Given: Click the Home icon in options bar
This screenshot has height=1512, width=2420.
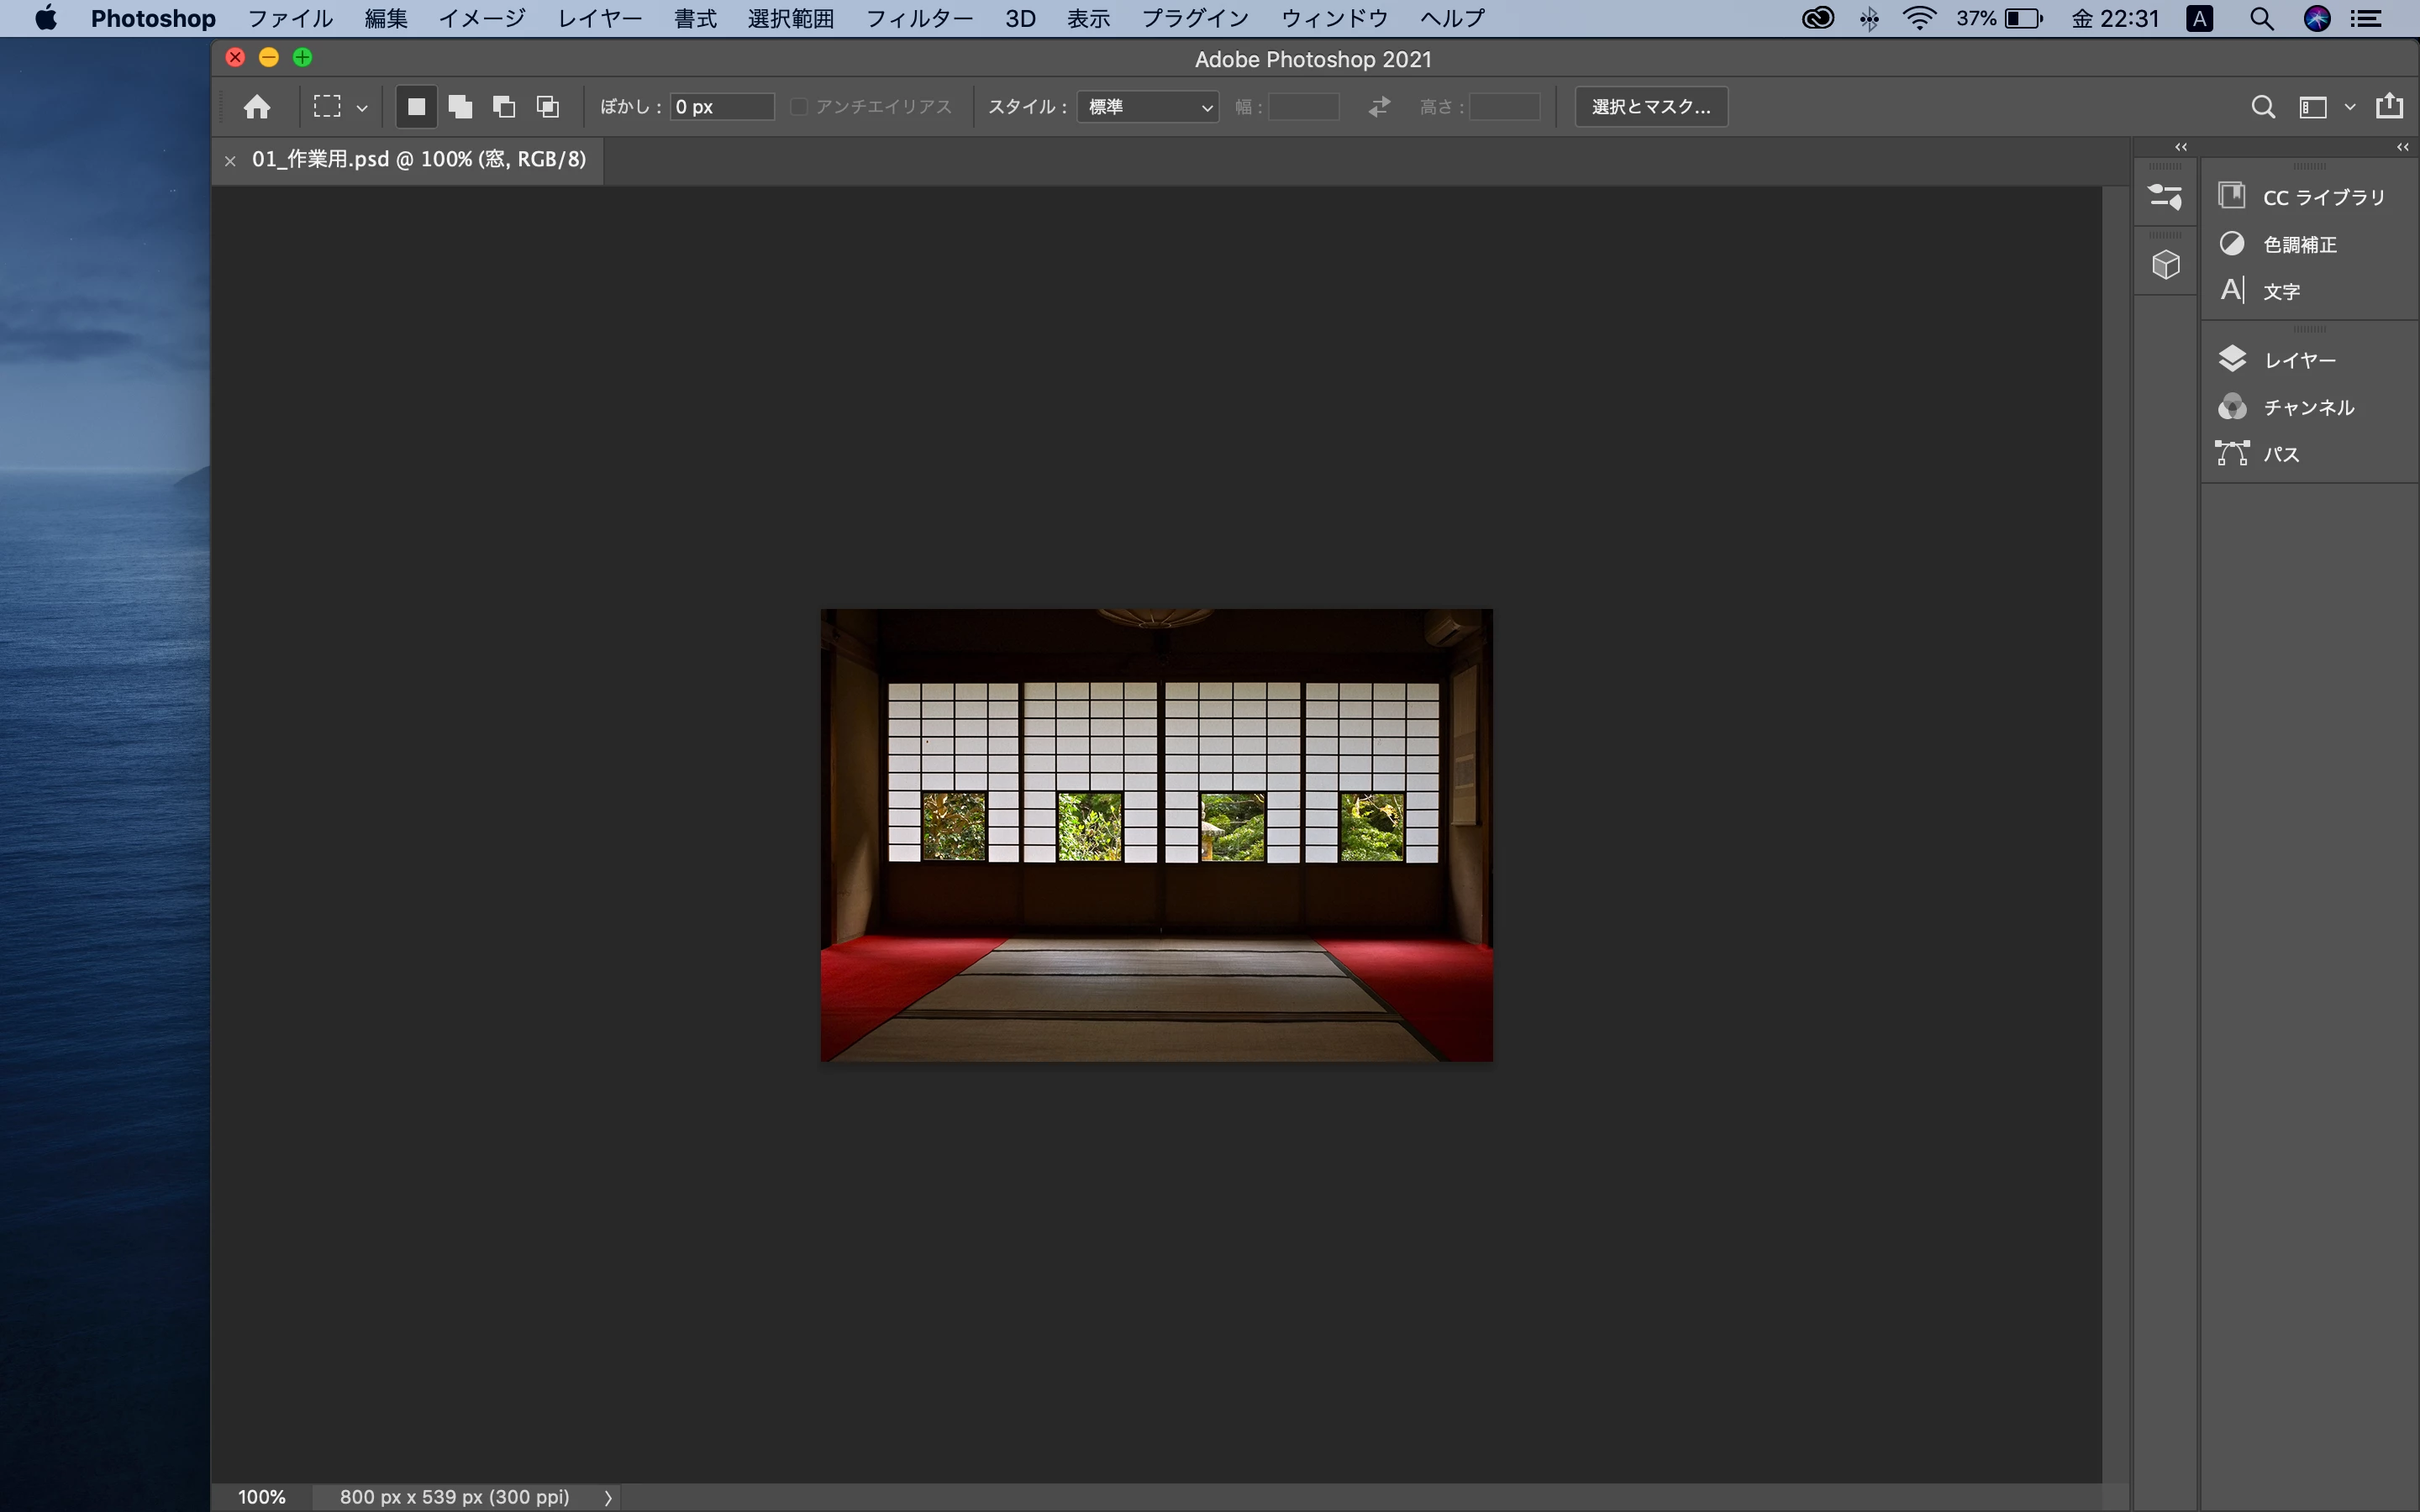Looking at the screenshot, I should tap(257, 107).
